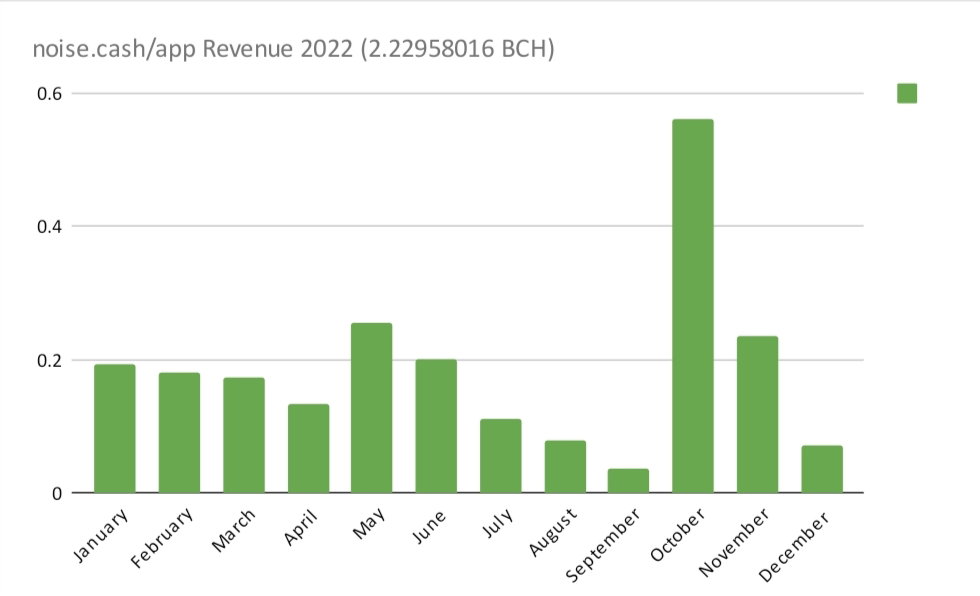Click the '0' y-axis value
Screen dimensions: 980x596
click(57, 494)
